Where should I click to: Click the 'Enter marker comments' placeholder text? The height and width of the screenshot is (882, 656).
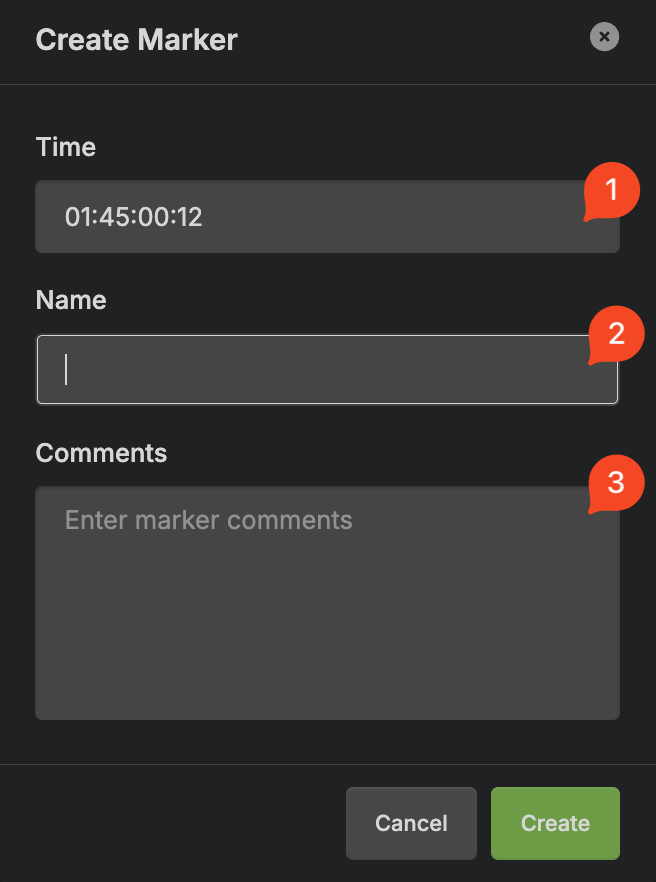[x=208, y=520]
